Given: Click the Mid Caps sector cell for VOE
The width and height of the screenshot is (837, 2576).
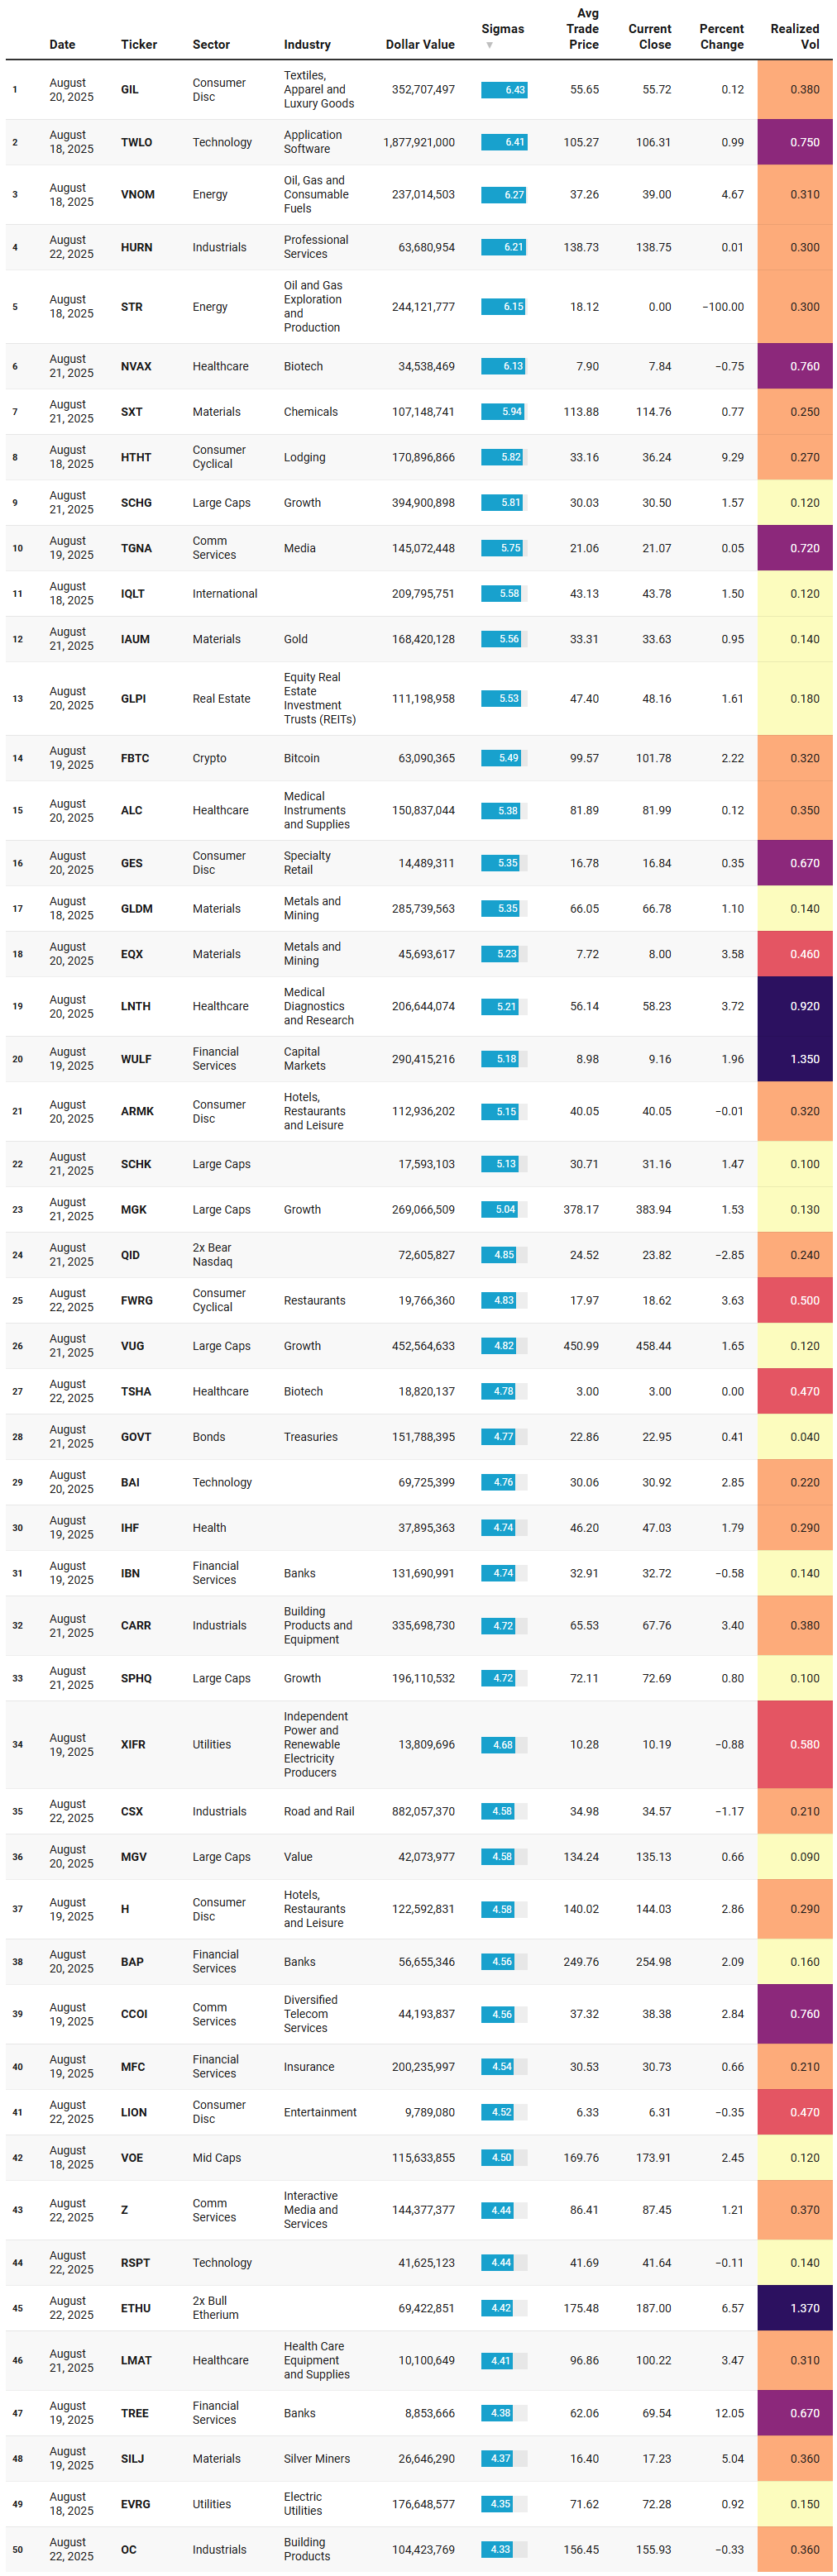Looking at the screenshot, I should [217, 2158].
